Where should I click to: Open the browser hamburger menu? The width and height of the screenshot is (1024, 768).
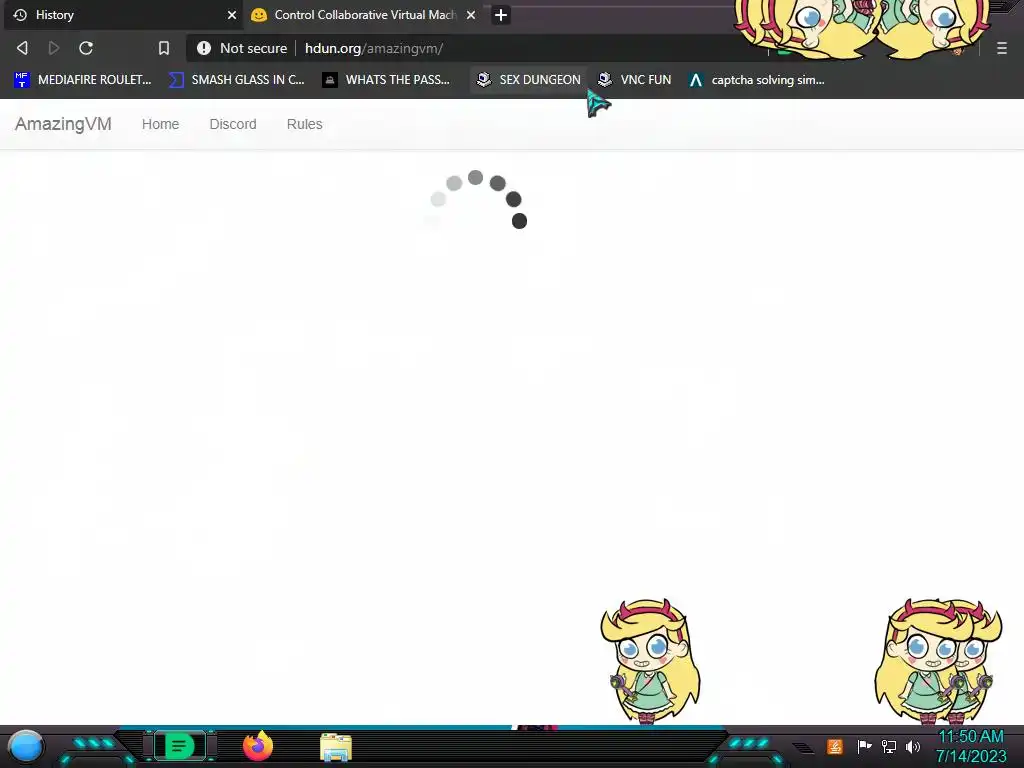[1002, 48]
